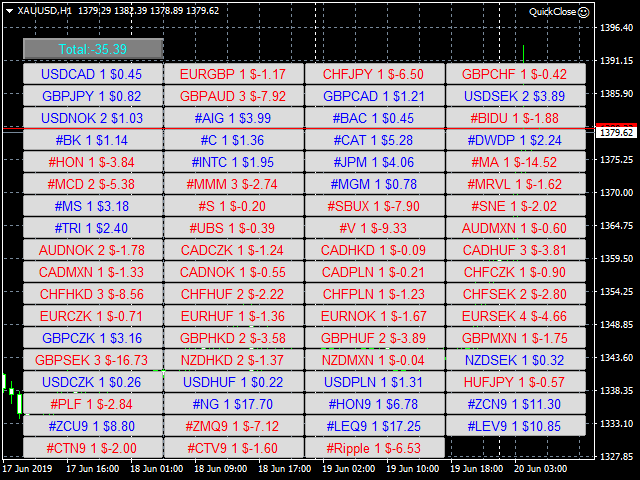Click #UBS 1 $-0.39 button
This screenshot has height=480, width=640.
coord(234,228)
